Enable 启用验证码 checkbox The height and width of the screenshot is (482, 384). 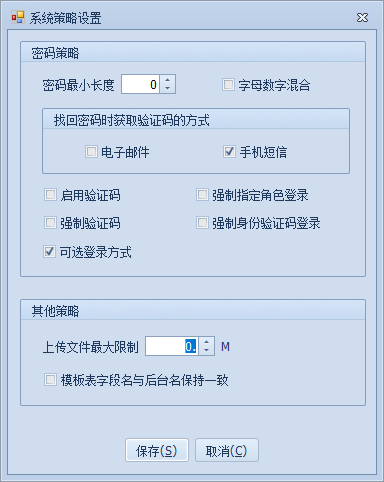tap(50, 194)
